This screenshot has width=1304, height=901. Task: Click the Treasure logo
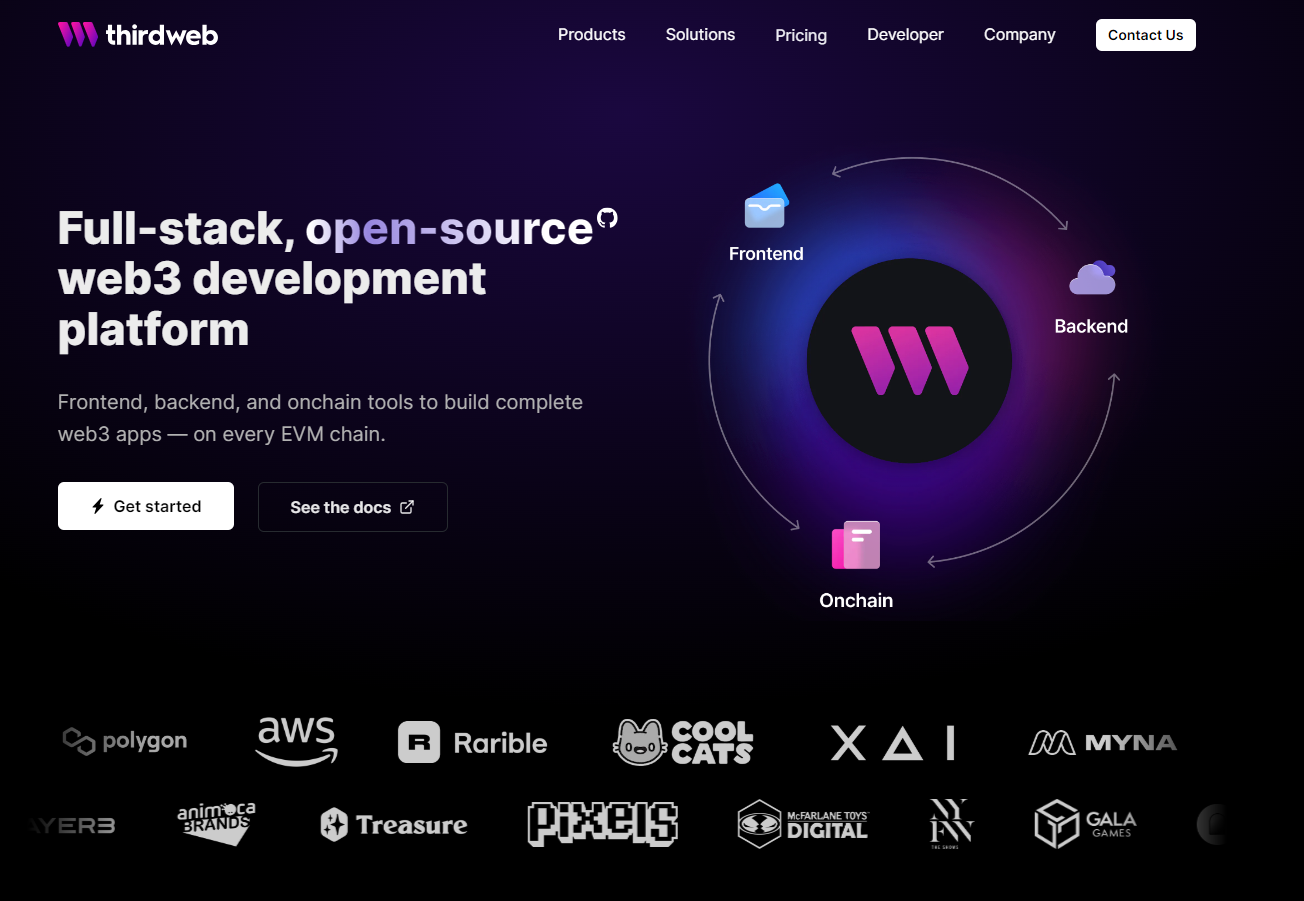[394, 825]
